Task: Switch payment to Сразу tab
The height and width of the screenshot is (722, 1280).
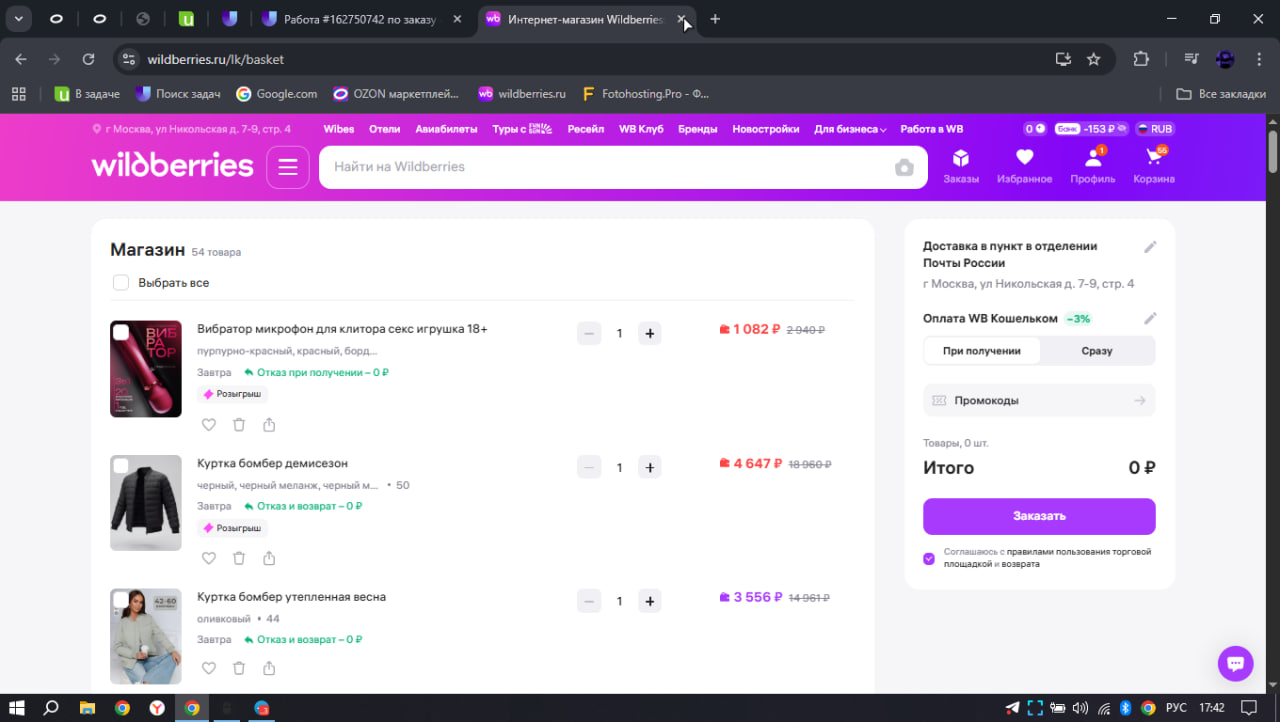Action: click(1096, 351)
